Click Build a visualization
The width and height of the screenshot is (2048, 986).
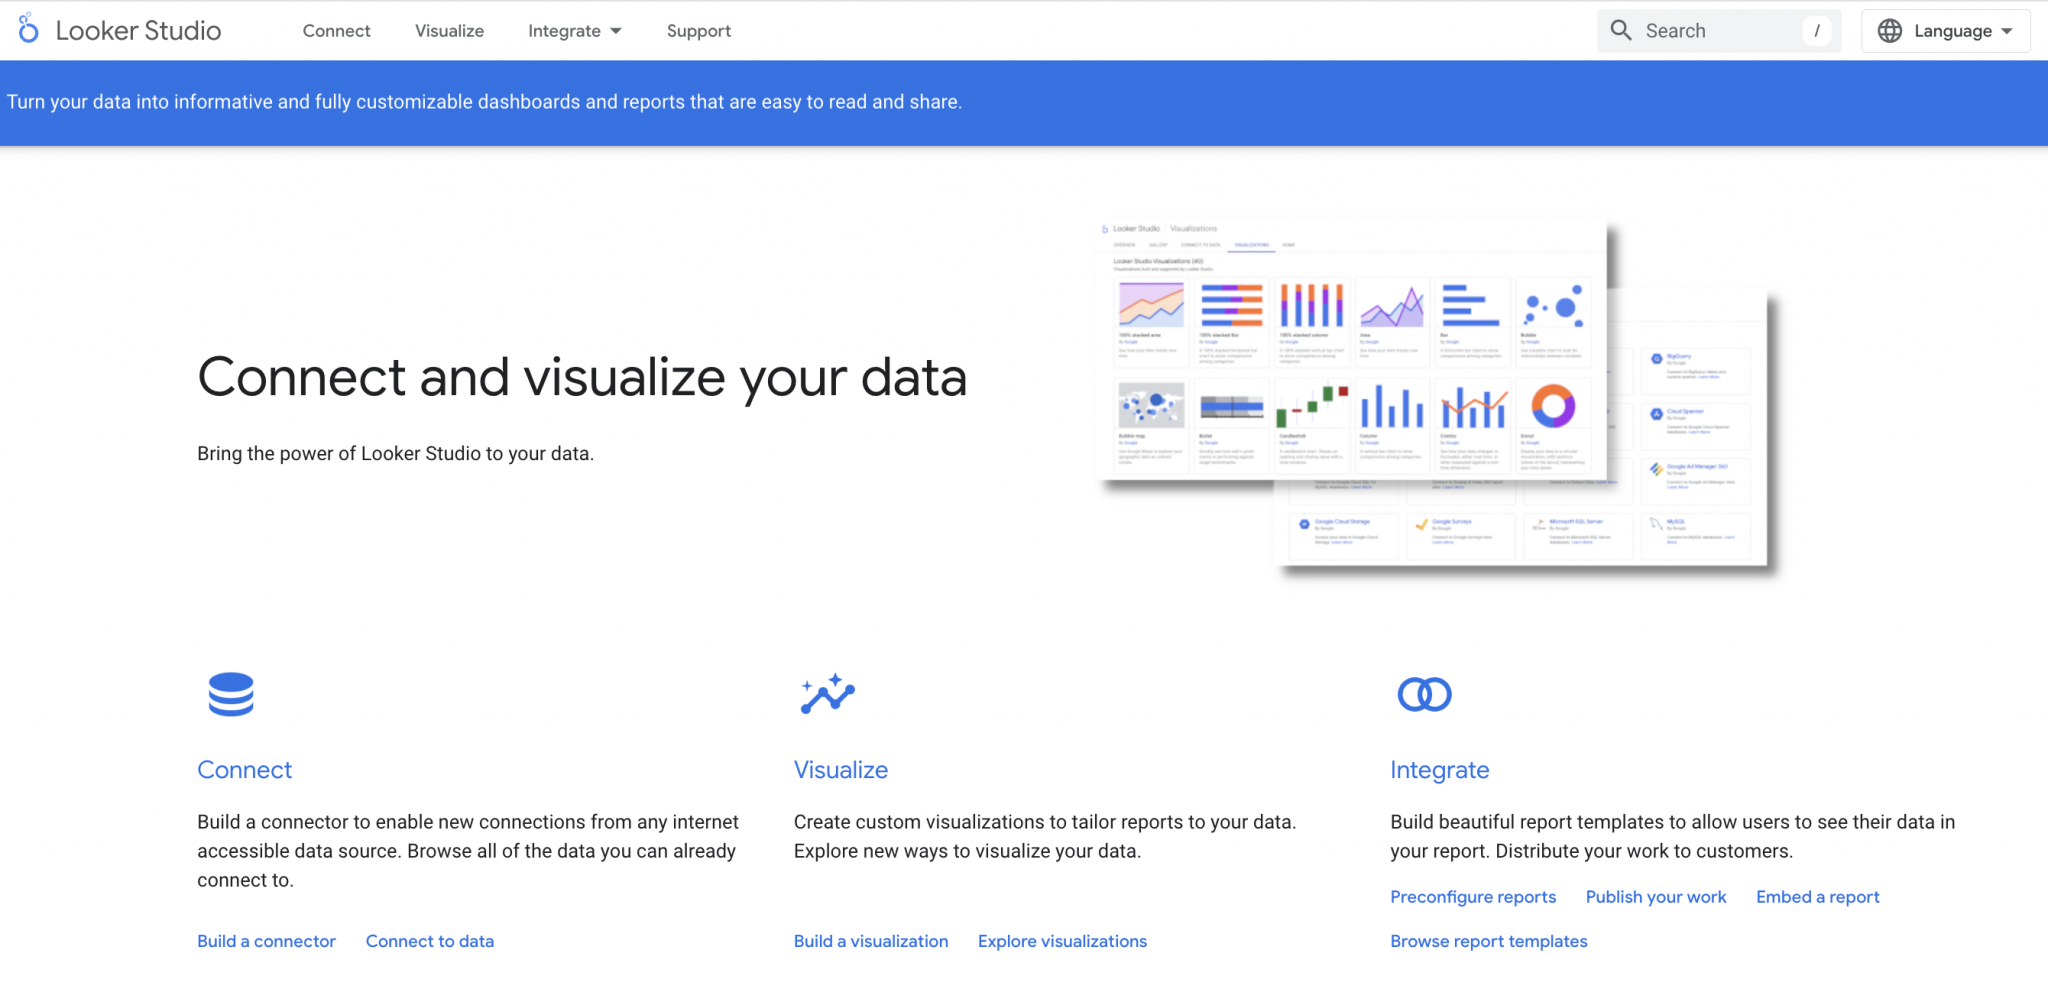pos(871,941)
